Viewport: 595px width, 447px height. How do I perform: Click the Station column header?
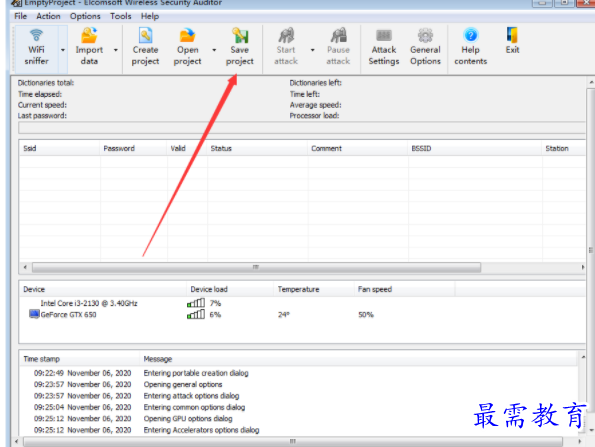(x=564, y=148)
